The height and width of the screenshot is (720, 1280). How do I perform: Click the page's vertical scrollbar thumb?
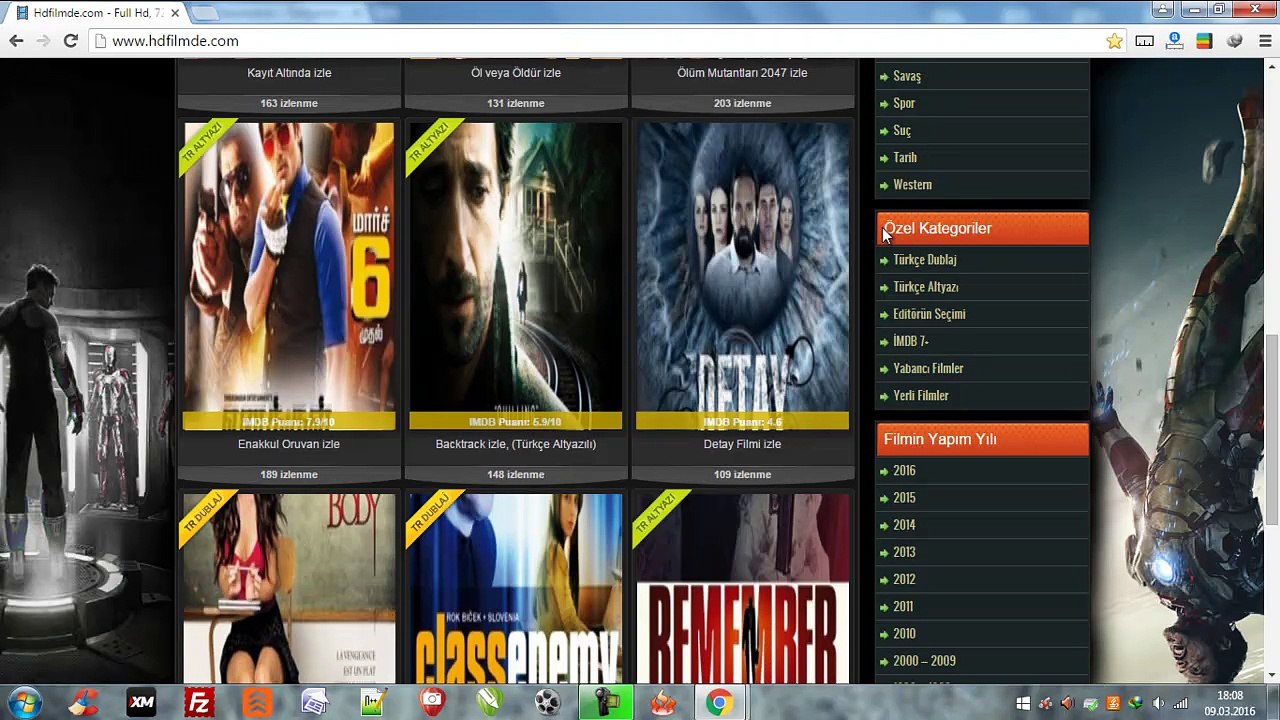[x=1272, y=428]
